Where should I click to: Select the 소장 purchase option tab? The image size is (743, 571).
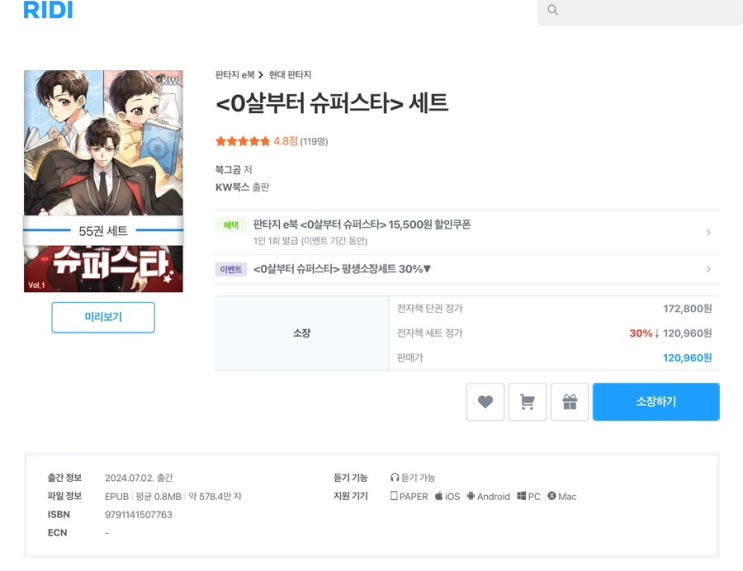pyautogui.click(x=302, y=333)
